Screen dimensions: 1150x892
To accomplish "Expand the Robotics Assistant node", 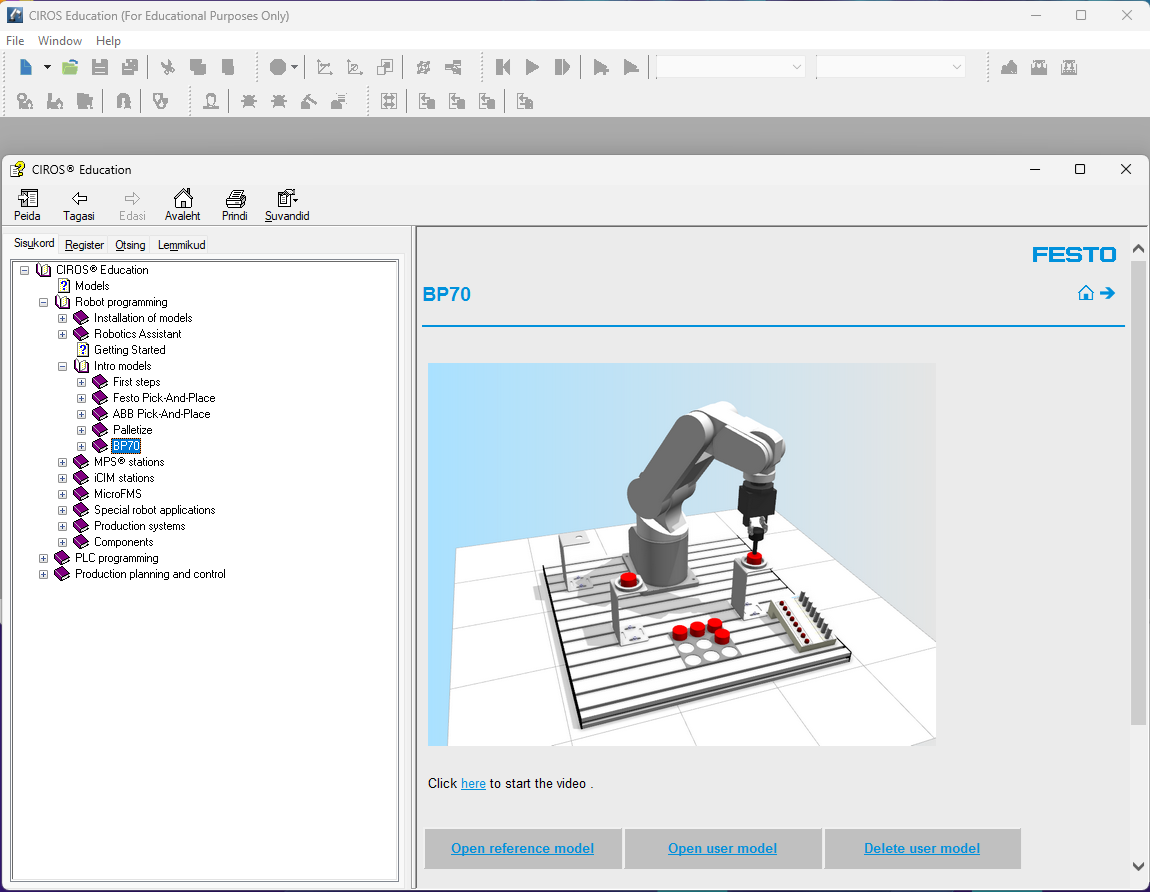I will (x=62, y=334).
